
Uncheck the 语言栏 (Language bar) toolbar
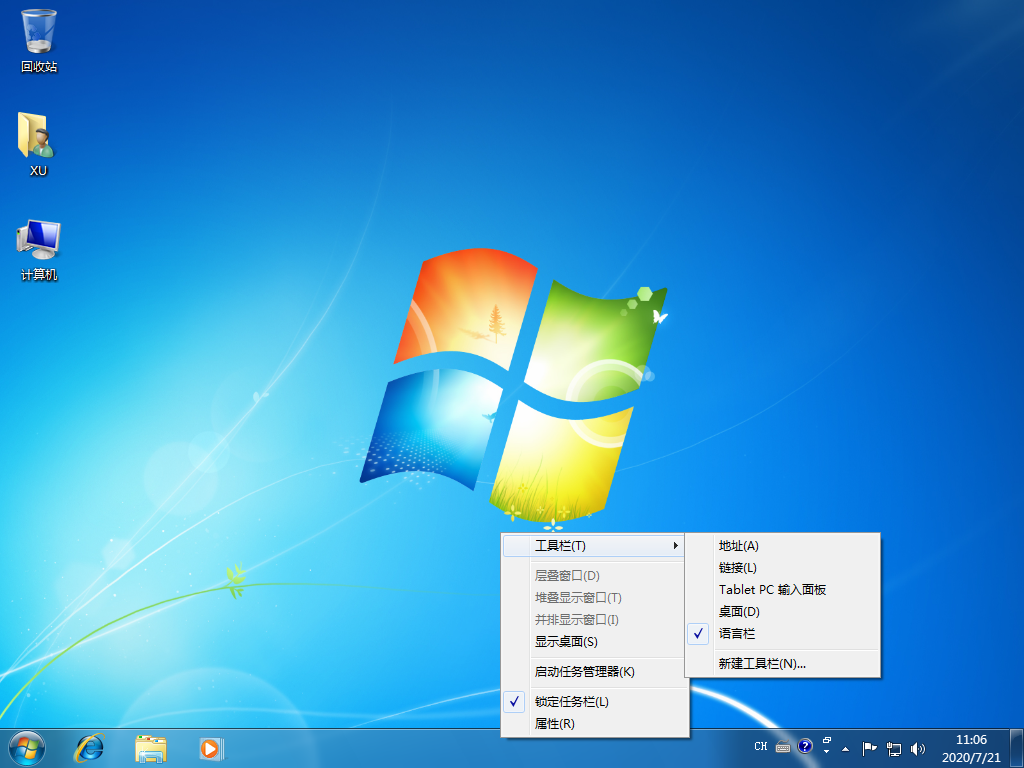(x=737, y=634)
